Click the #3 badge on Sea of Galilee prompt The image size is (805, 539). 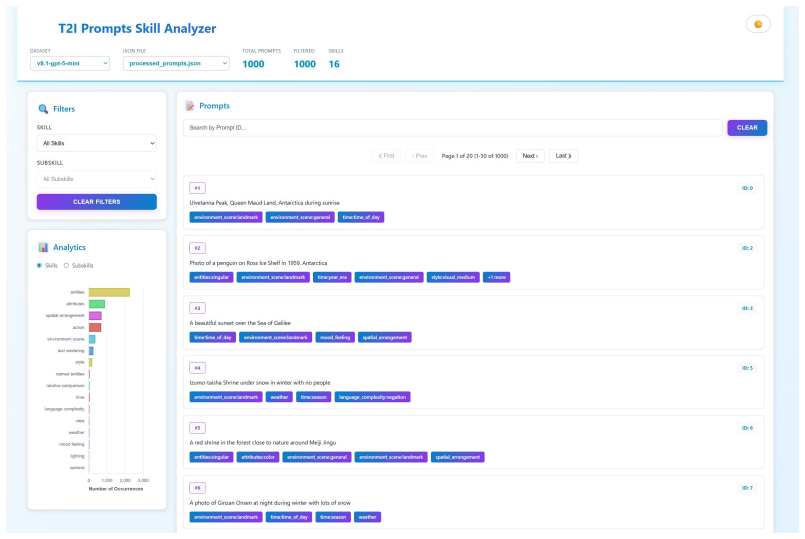[x=197, y=309]
